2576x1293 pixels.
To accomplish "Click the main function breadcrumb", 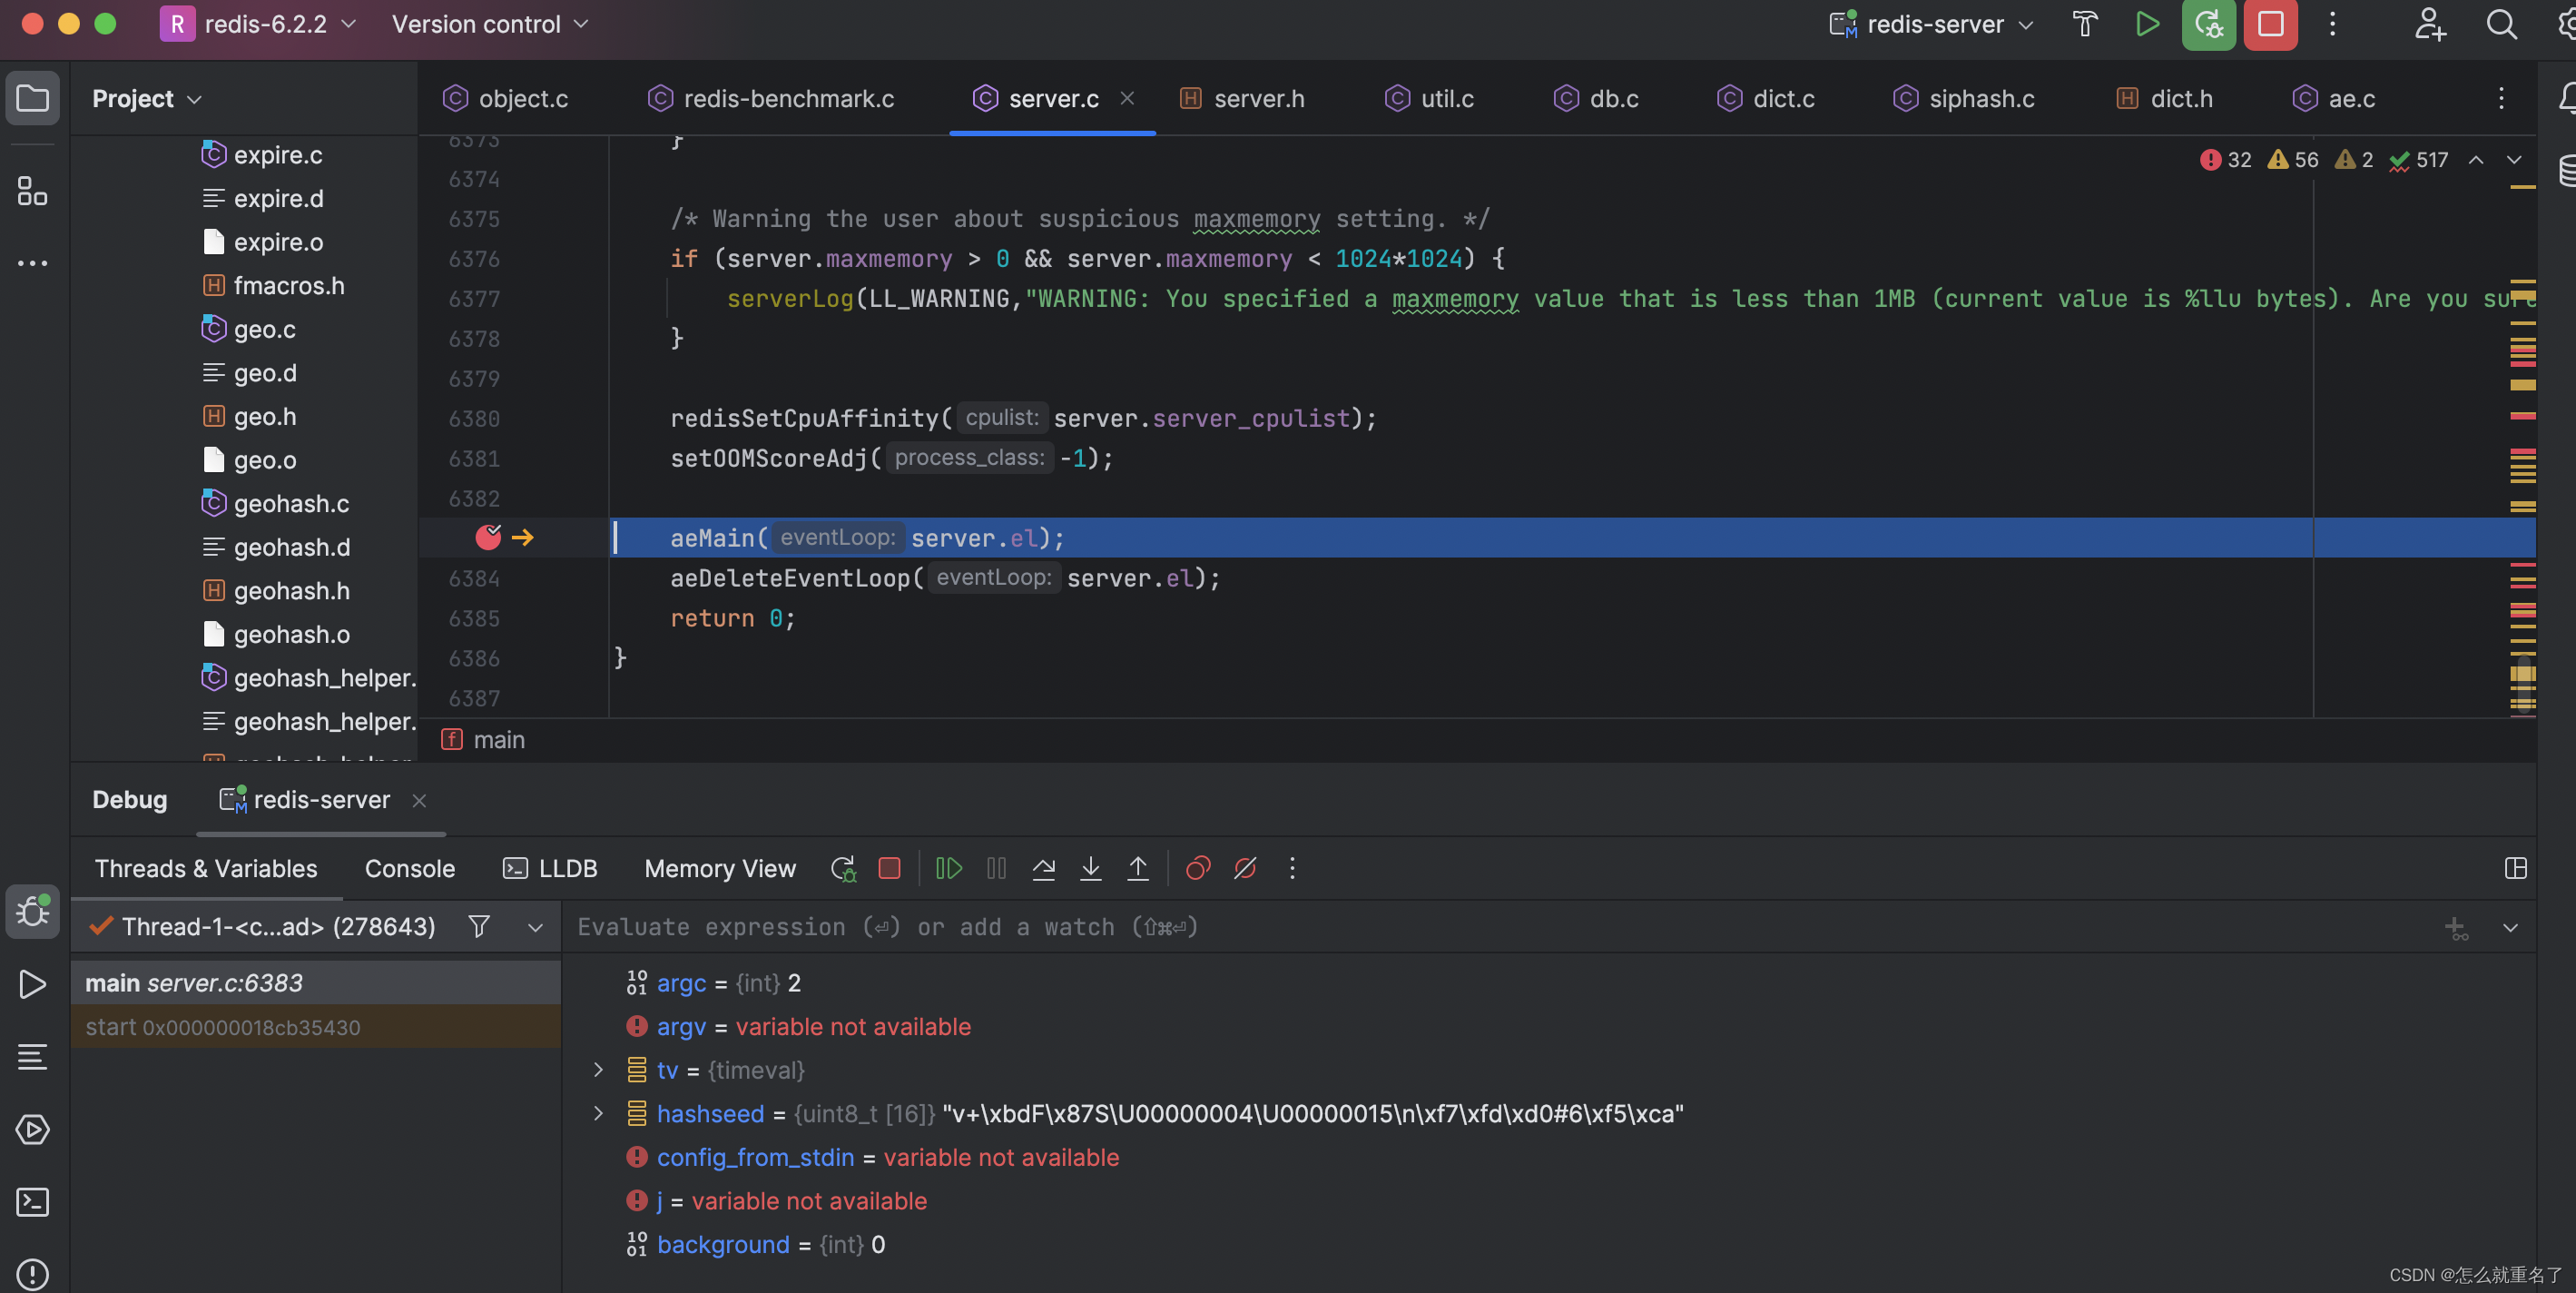I will (483, 740).
